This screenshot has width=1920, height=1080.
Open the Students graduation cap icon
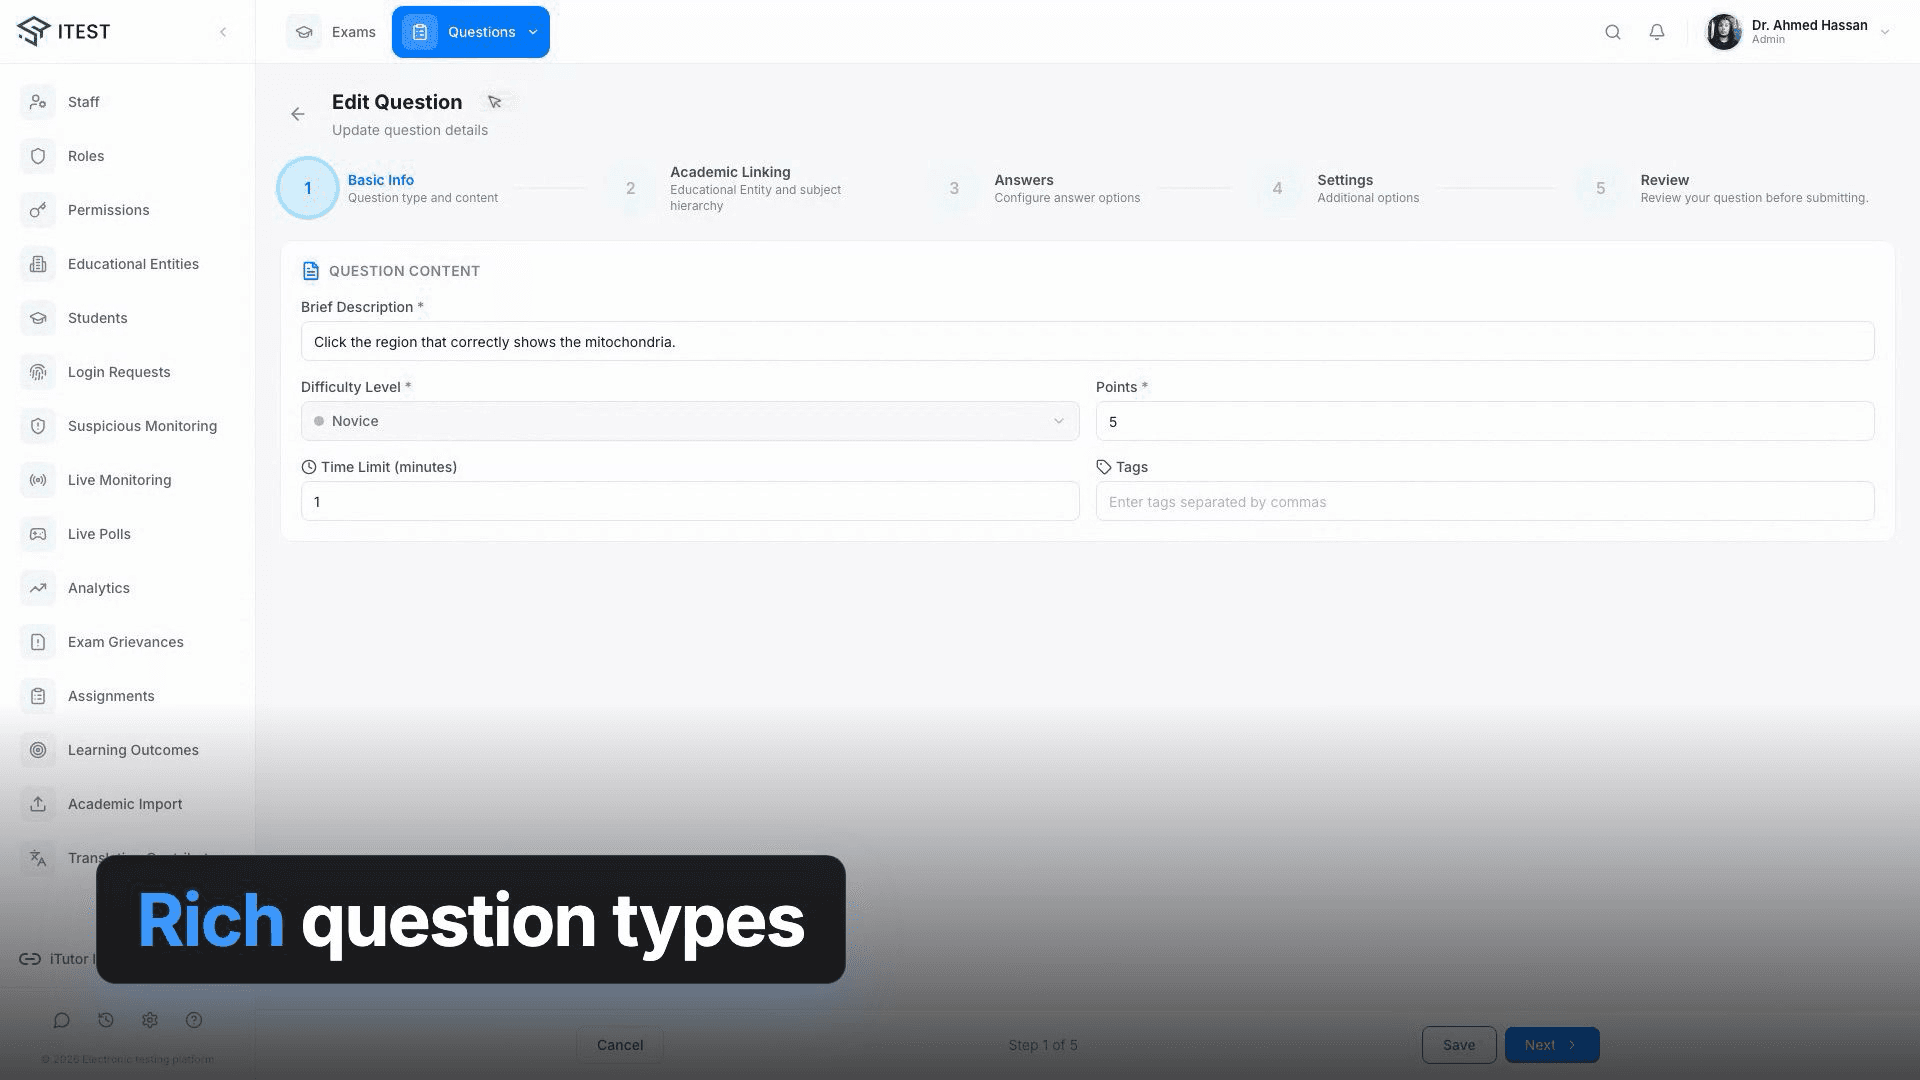38,318
